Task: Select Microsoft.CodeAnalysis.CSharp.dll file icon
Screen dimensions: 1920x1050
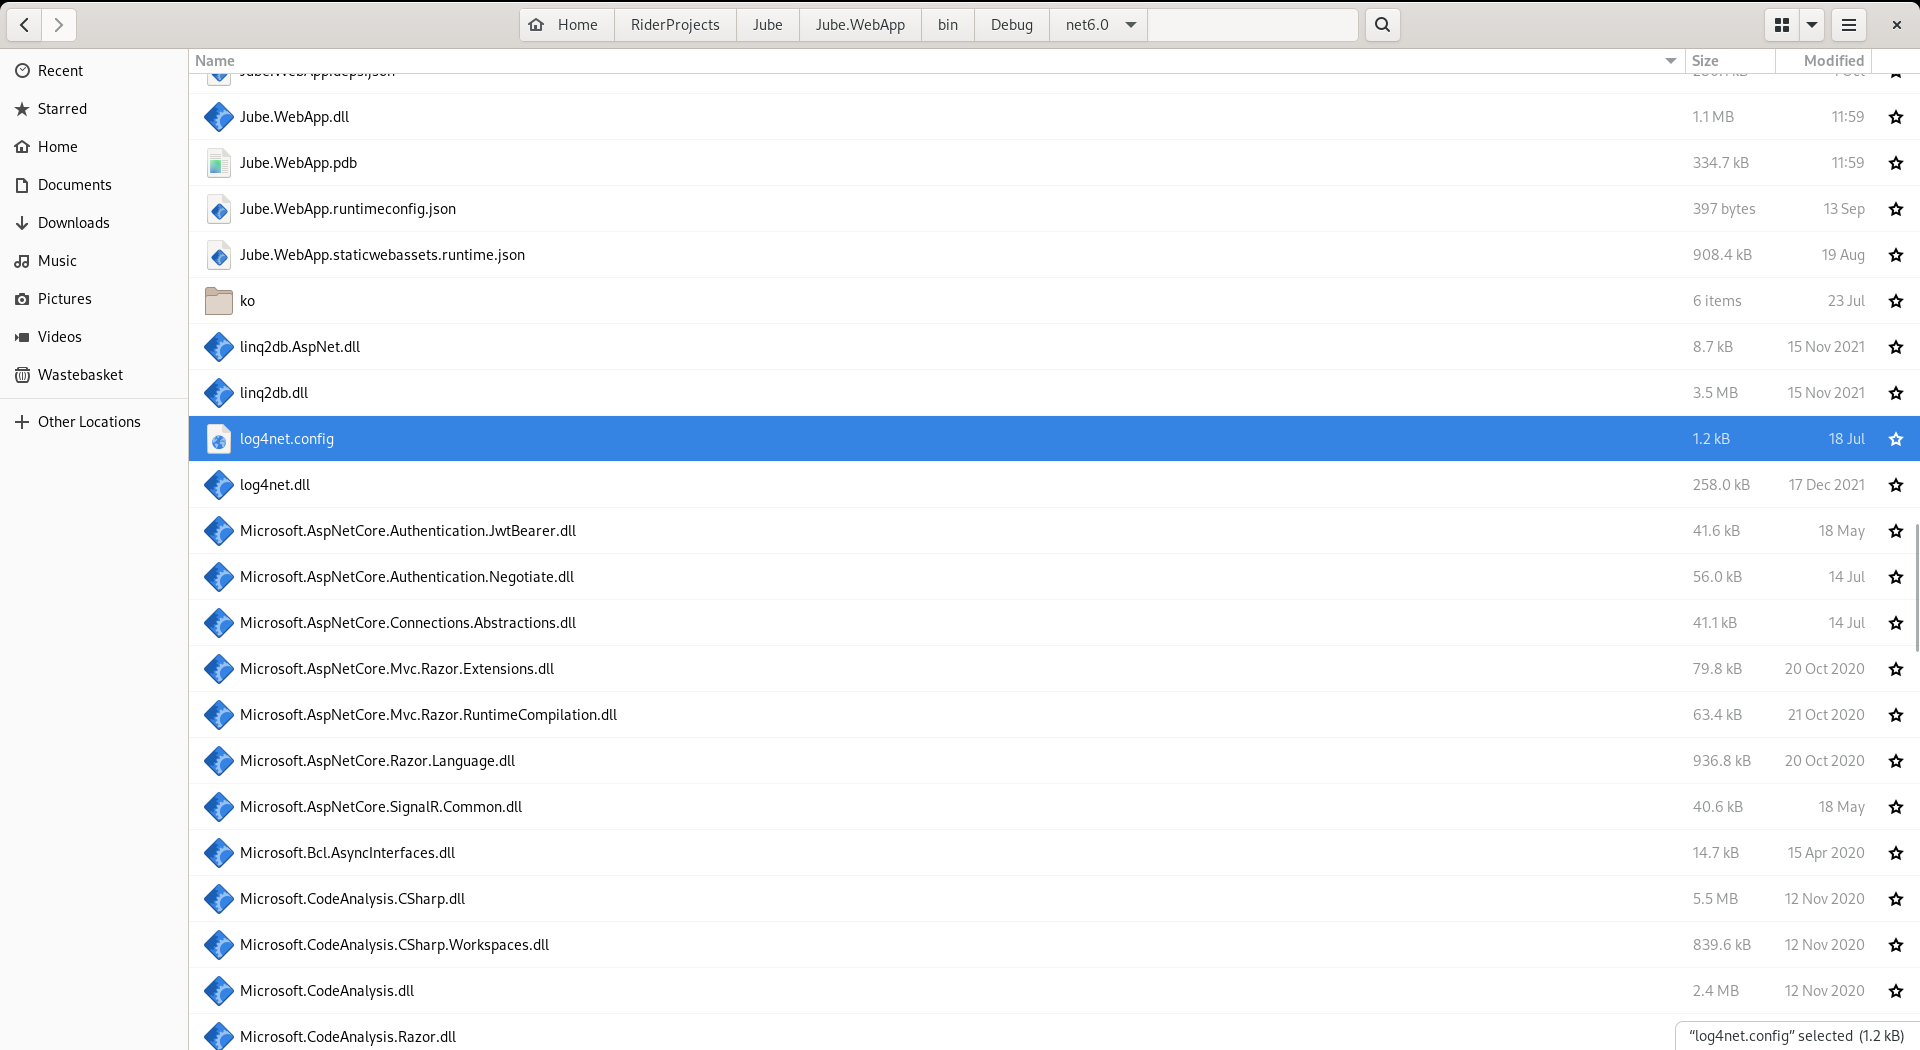Action: (x=219, y=899)
